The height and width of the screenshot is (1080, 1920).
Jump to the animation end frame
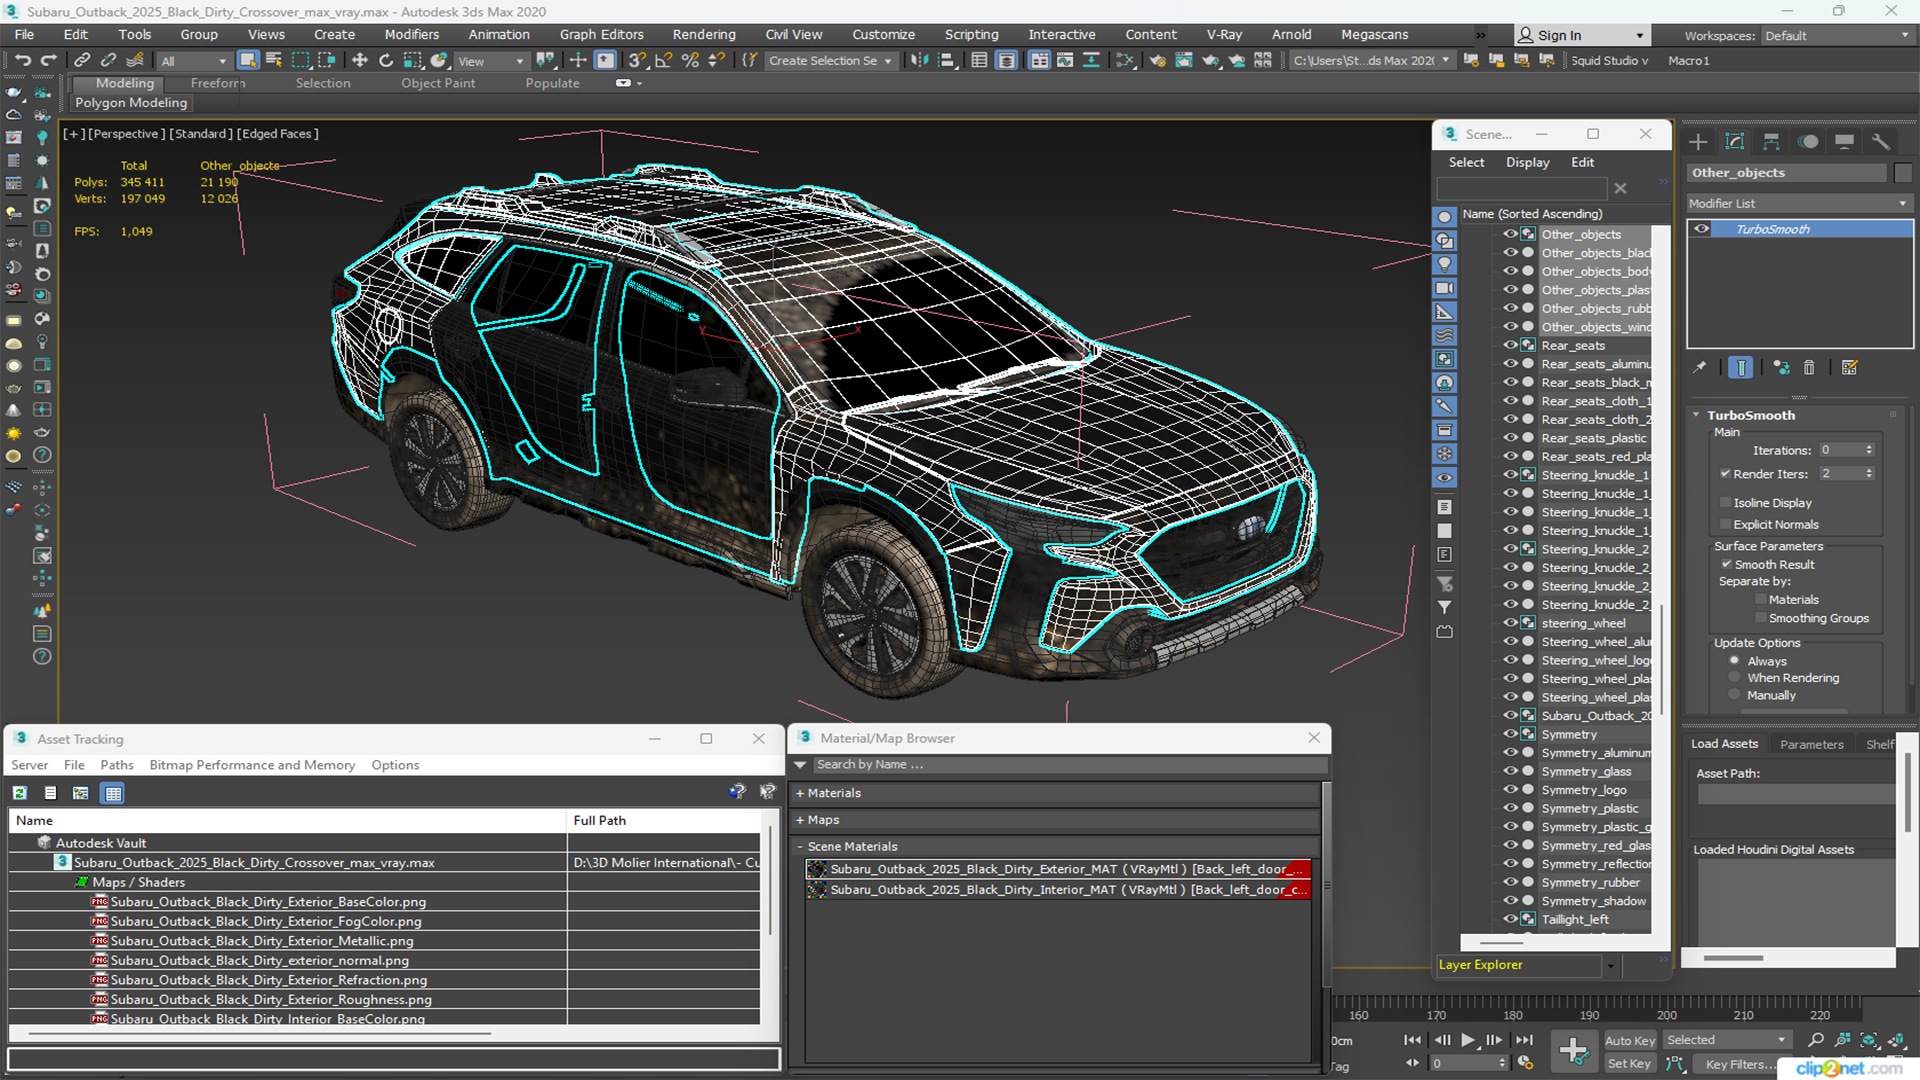[x=1524, y=1040]
